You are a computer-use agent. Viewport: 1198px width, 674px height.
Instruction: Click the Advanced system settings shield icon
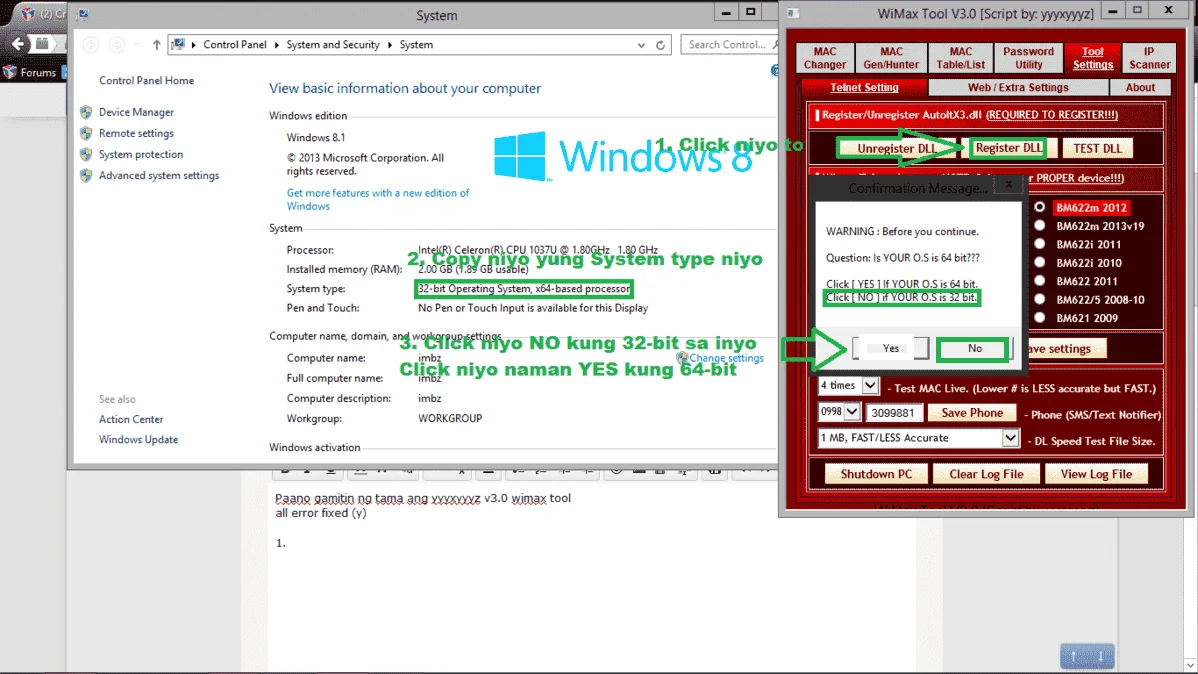[86, 176]
